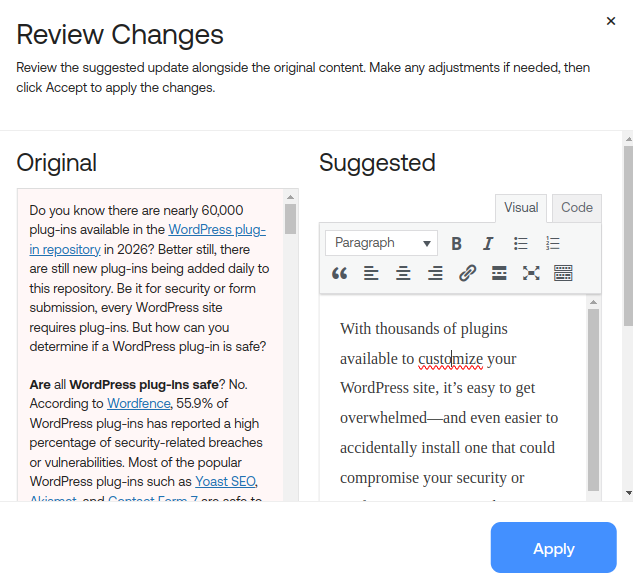633x580 pixels.
Task: Switch to the Visual tab
Action: (521, 208)
